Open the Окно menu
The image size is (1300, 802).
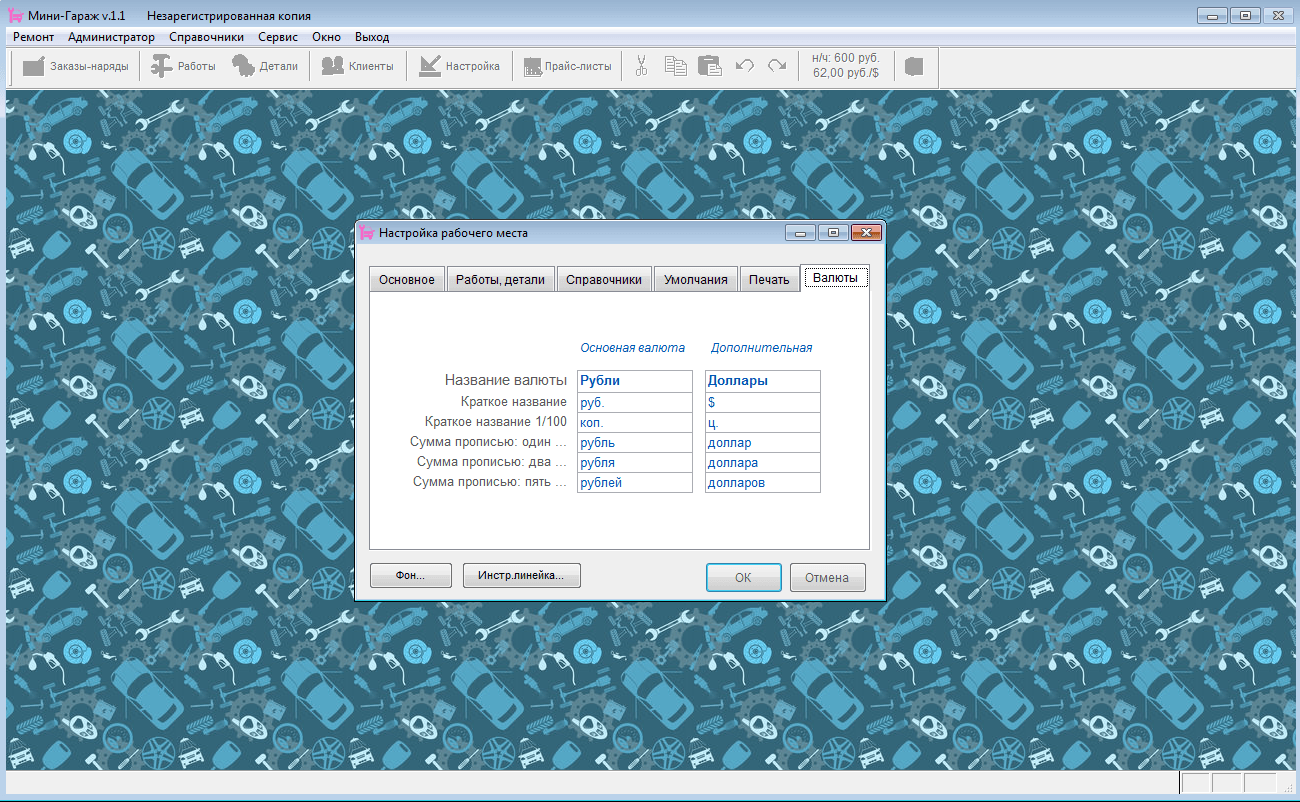click(326, 37)
